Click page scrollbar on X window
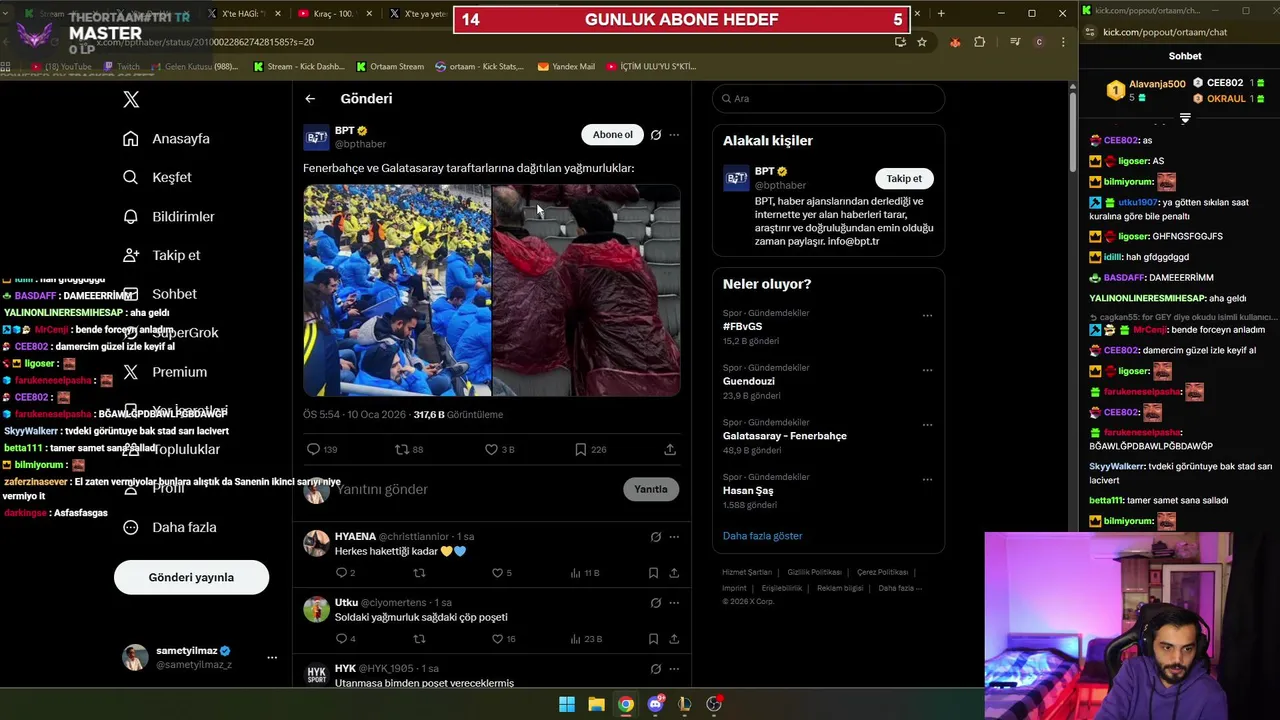 coord(1073,130)
